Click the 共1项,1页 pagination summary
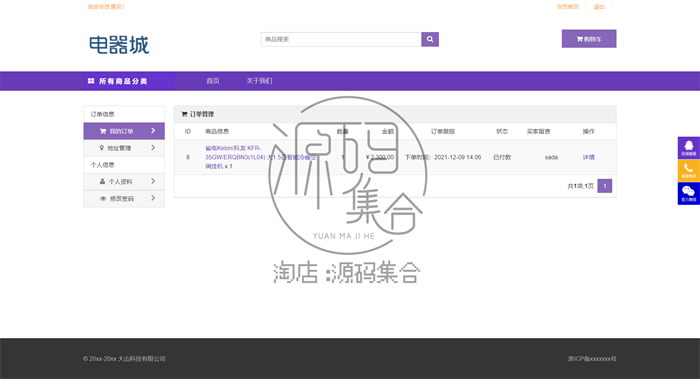The image size is (700, 379). pyautogui.click(x=580, y=186)
